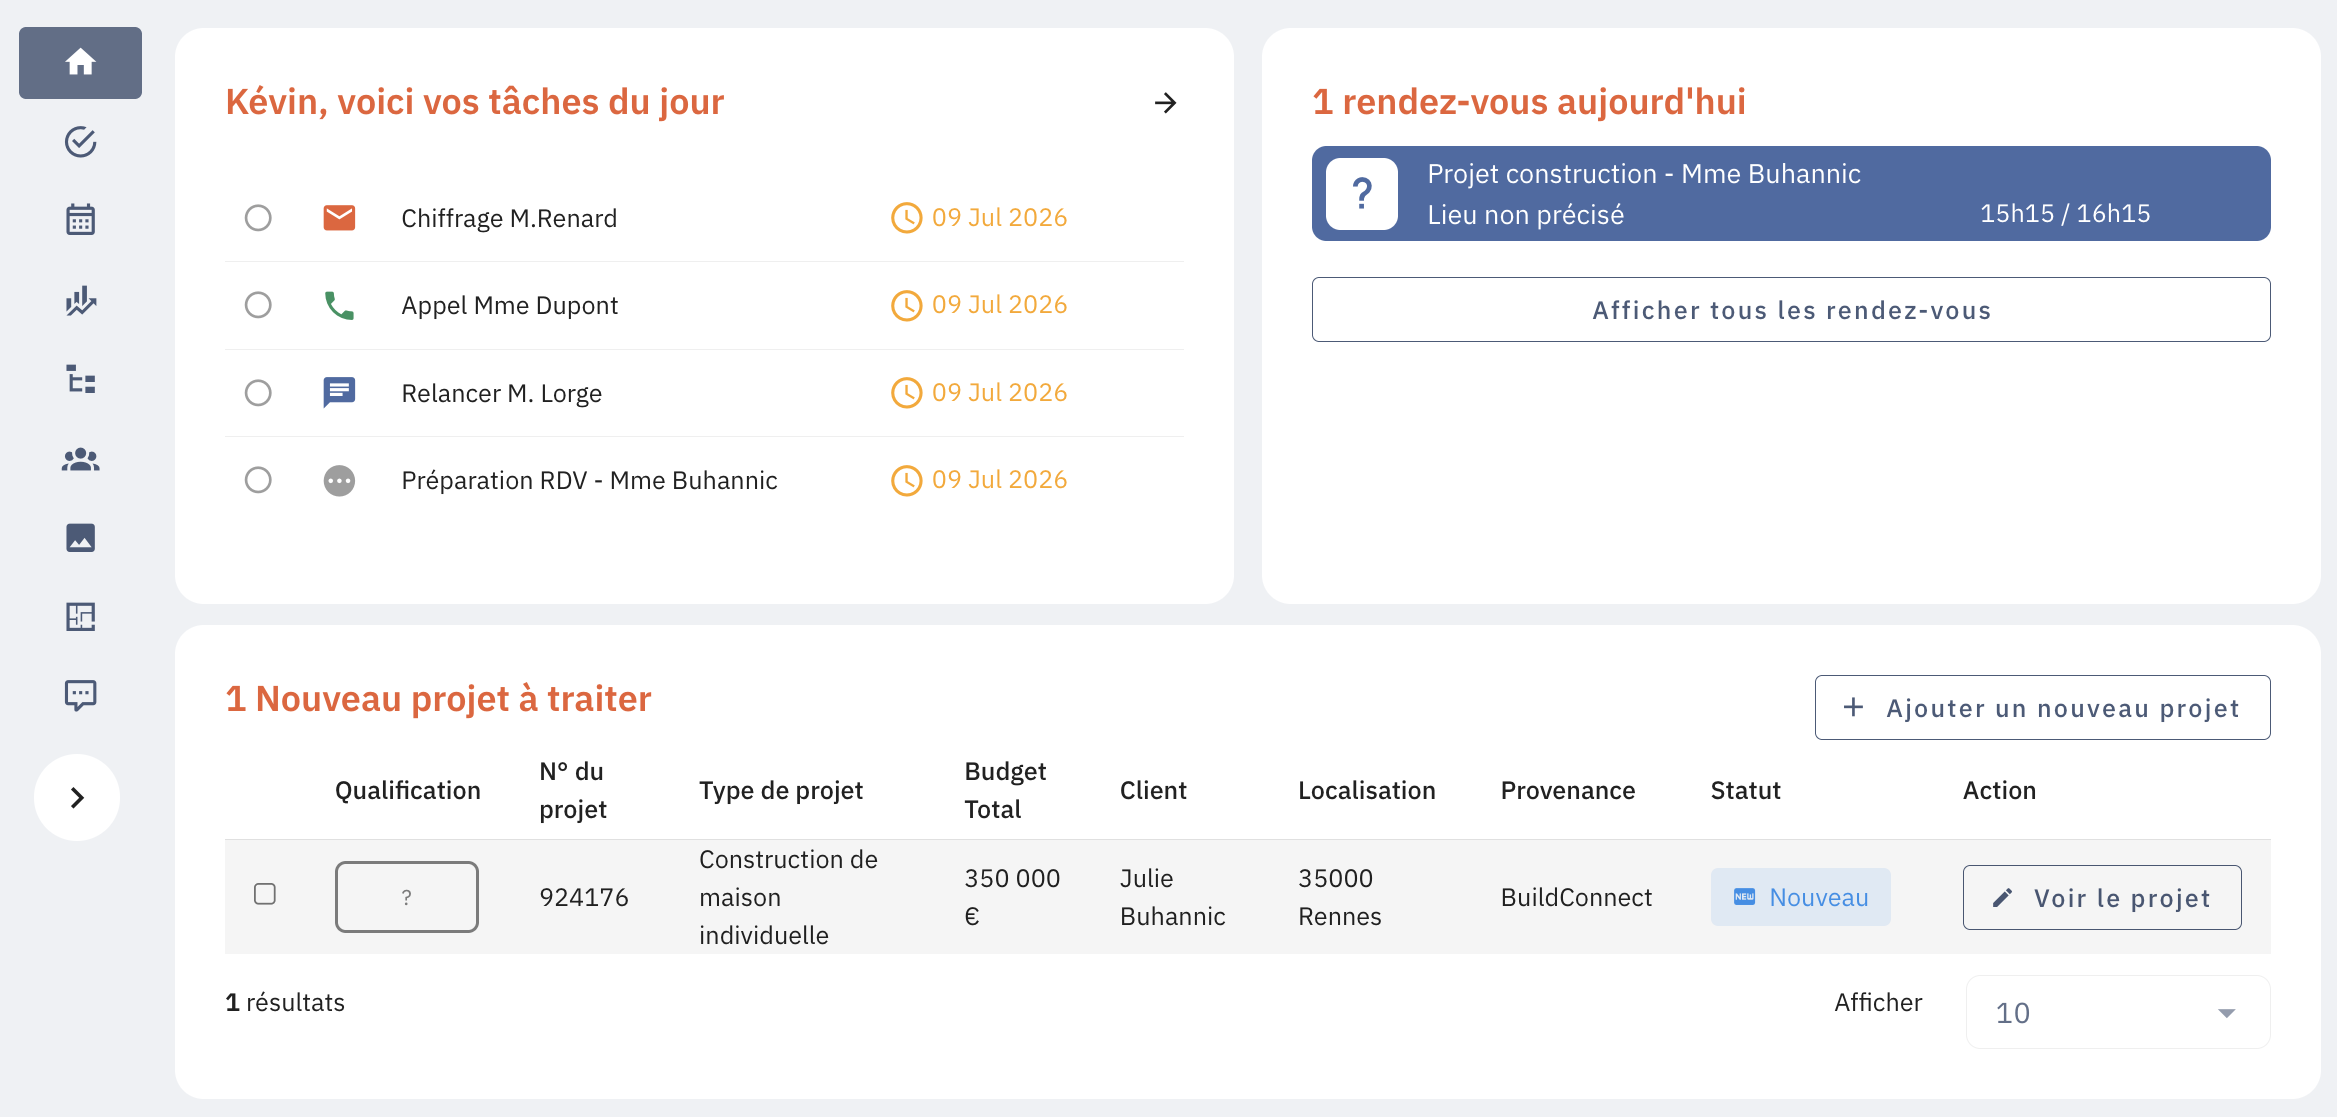Screen dimensions: 2337x1117
Task: Click Afficher tous les rendez-vous
Action: click(x=1791, y=310)
